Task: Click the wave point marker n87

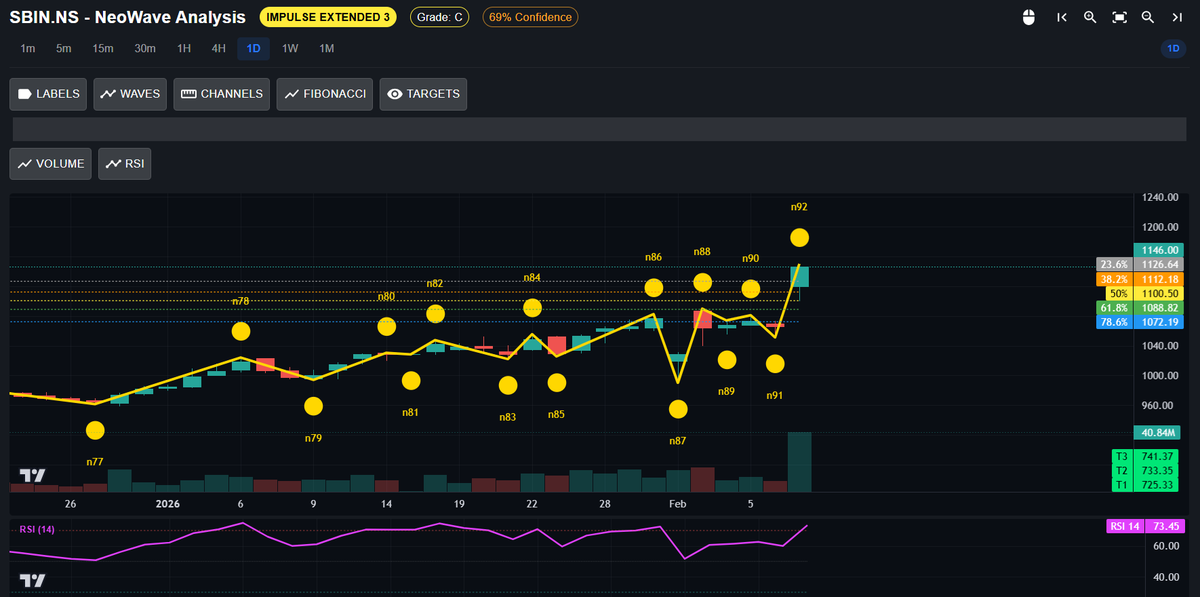Action: (678, 409)
